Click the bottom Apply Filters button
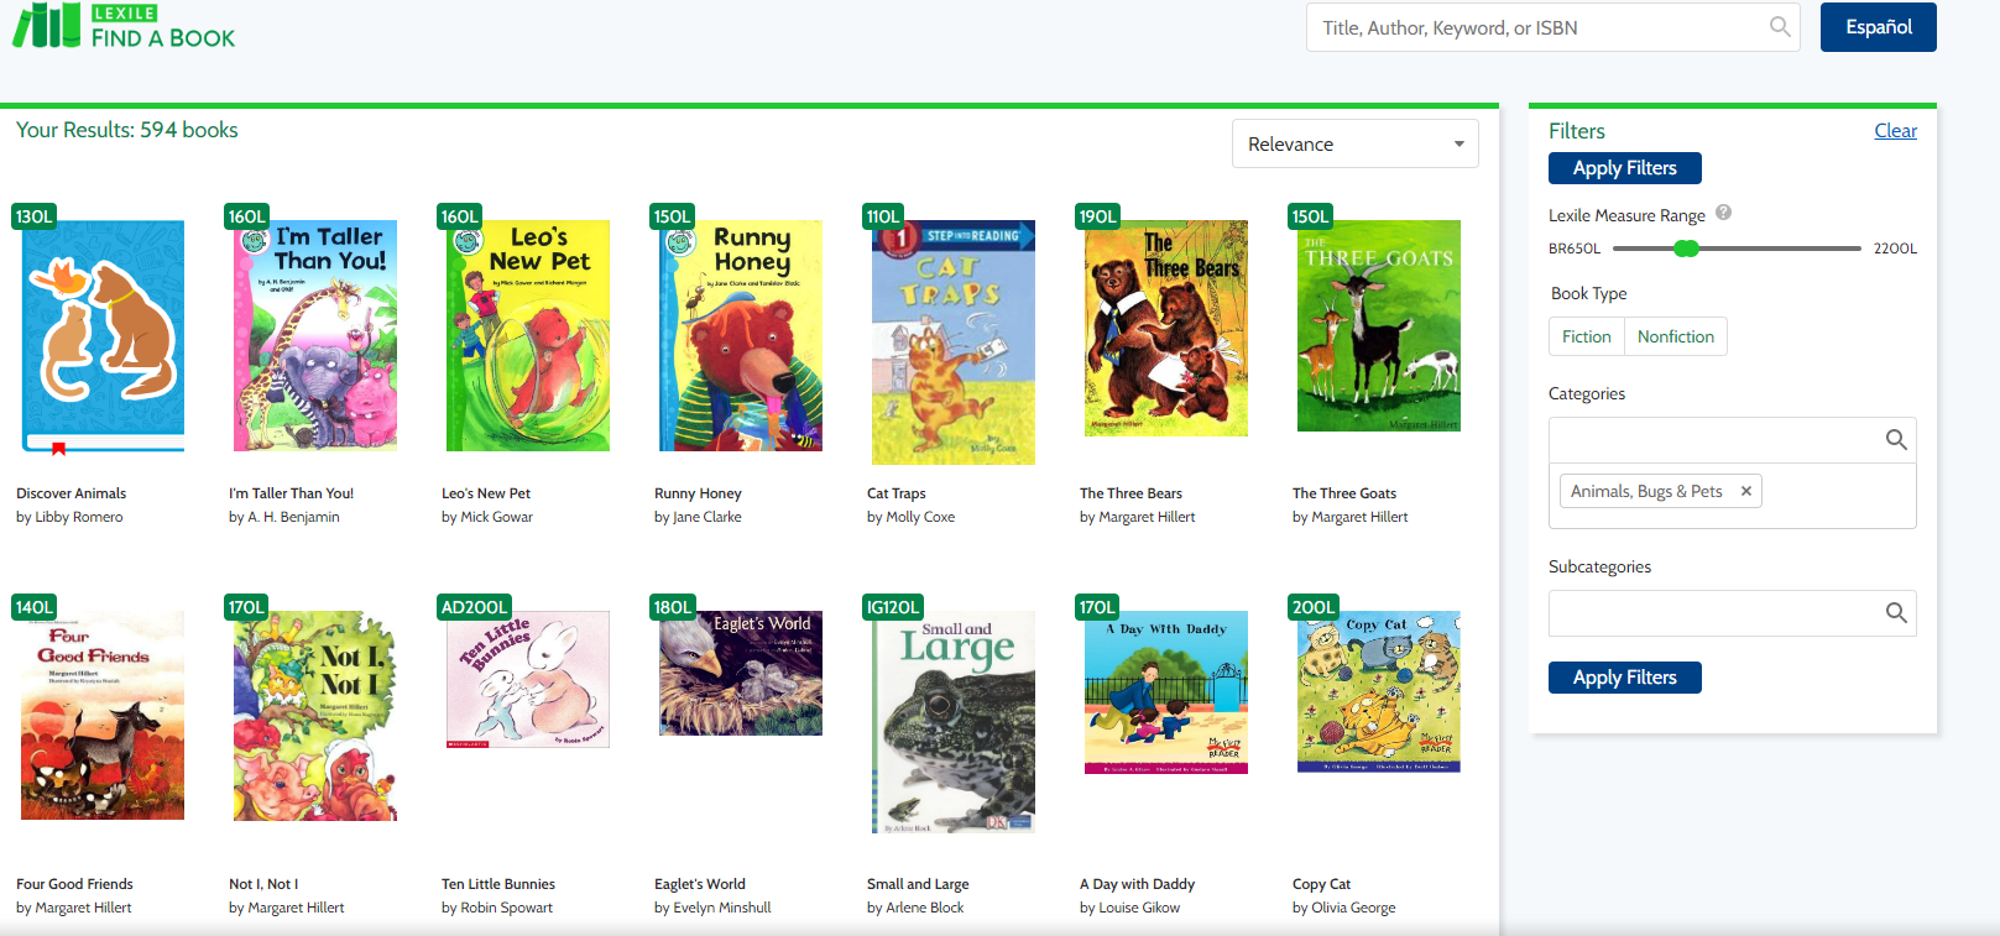This screenshot has height=936, width=2000. point(1625,677)
